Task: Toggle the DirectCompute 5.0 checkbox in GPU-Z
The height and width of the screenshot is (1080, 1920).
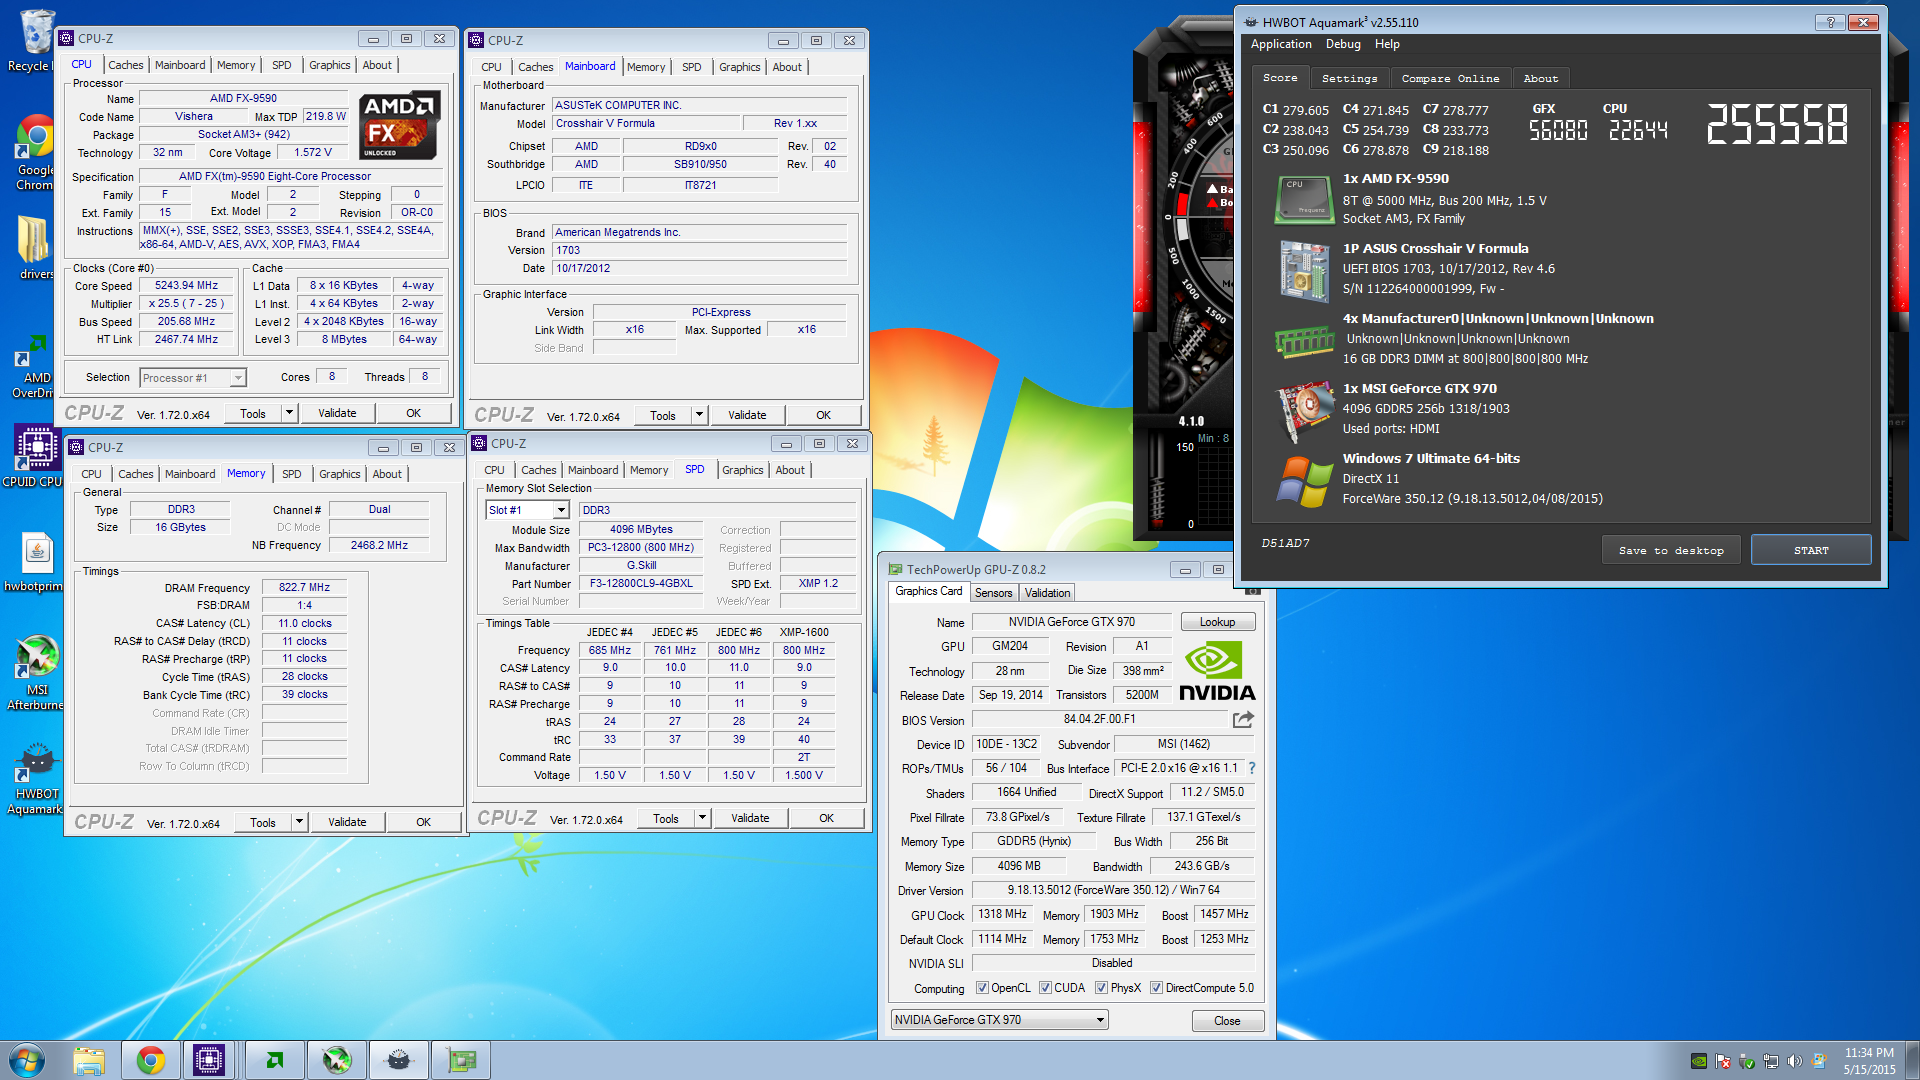Action: (x=1156, y=988)
